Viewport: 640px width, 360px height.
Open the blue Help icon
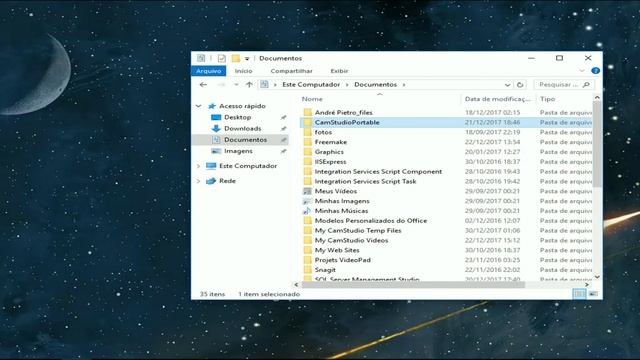[596, 71]
